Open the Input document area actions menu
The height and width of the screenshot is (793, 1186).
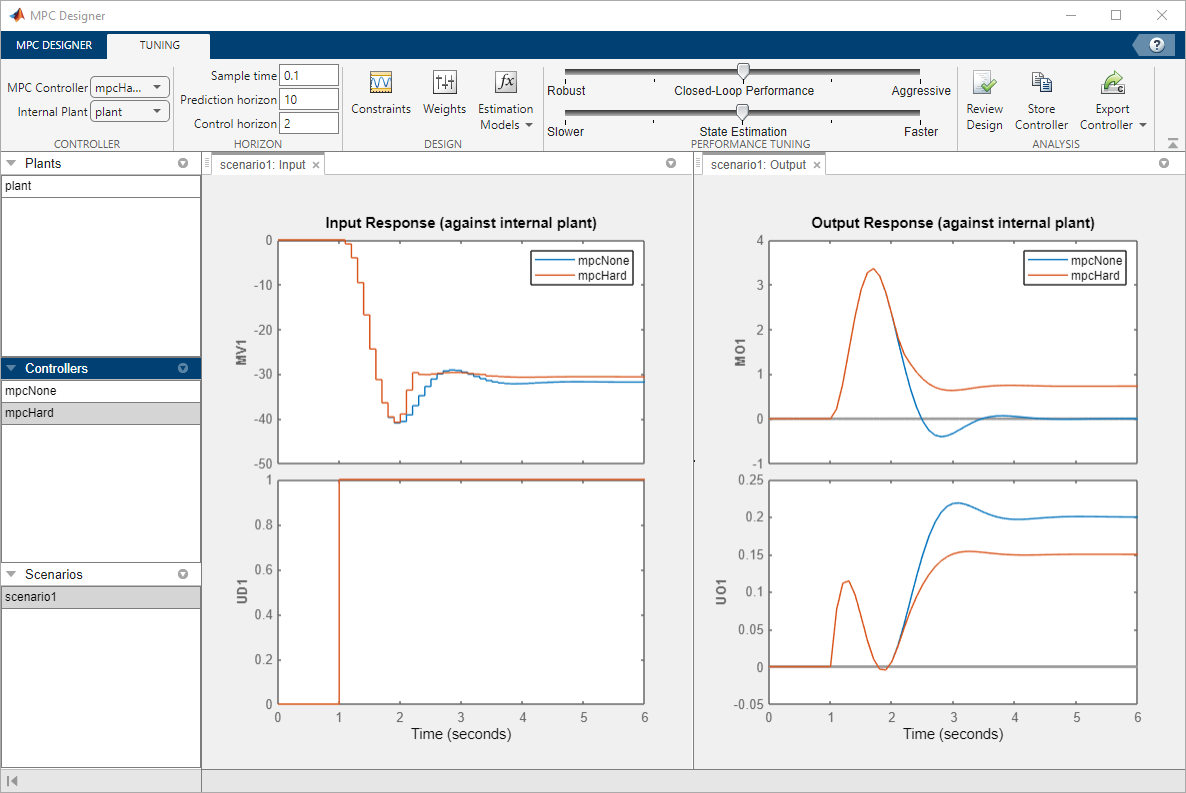[671, 163]
